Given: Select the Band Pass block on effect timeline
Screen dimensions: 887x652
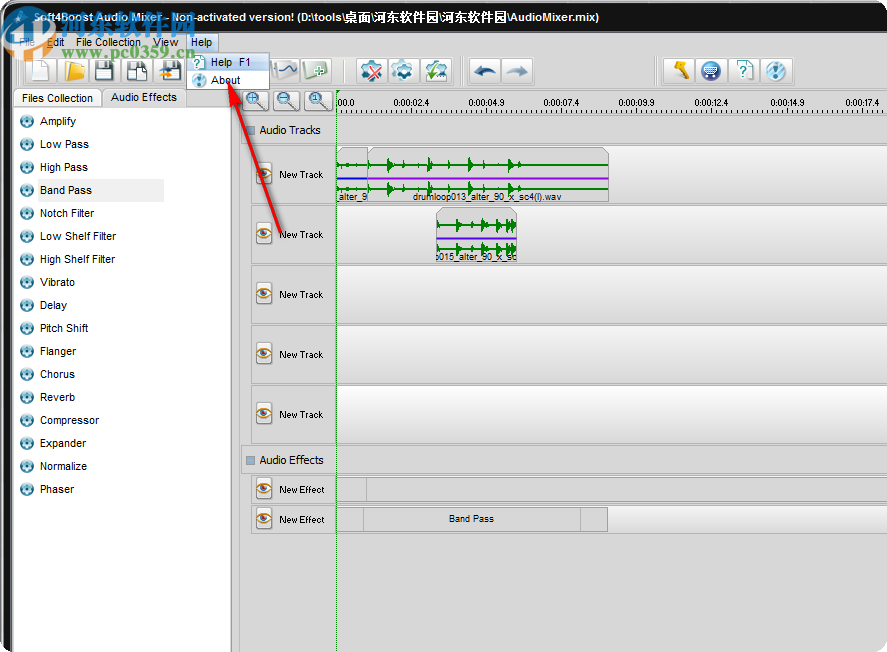Looking at the screenshot, I should [x=472, y=519].
